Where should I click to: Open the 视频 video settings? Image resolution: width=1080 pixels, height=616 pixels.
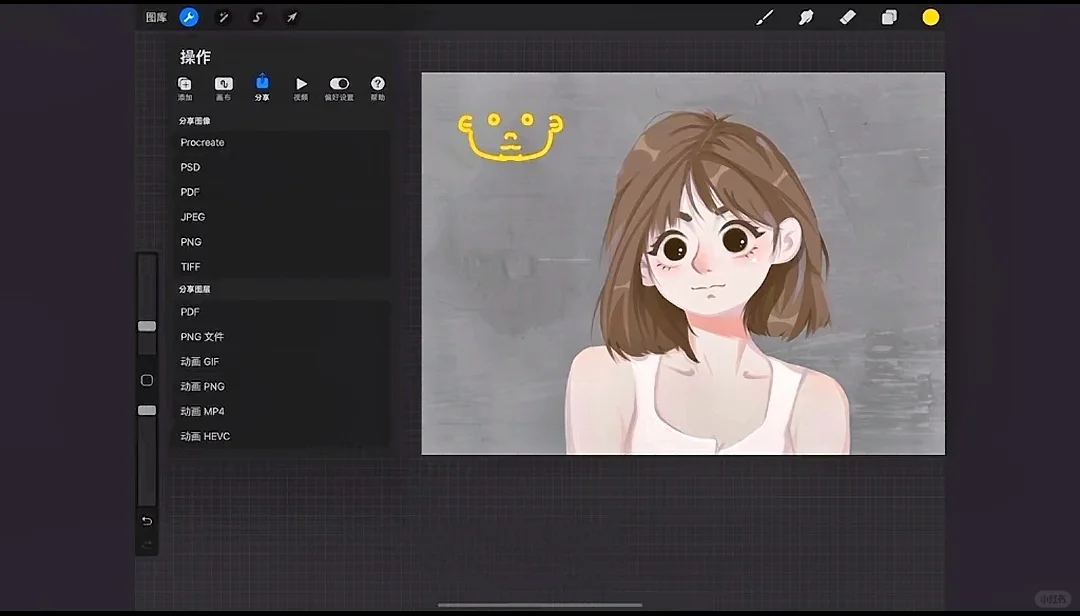[x=301, y=88]
